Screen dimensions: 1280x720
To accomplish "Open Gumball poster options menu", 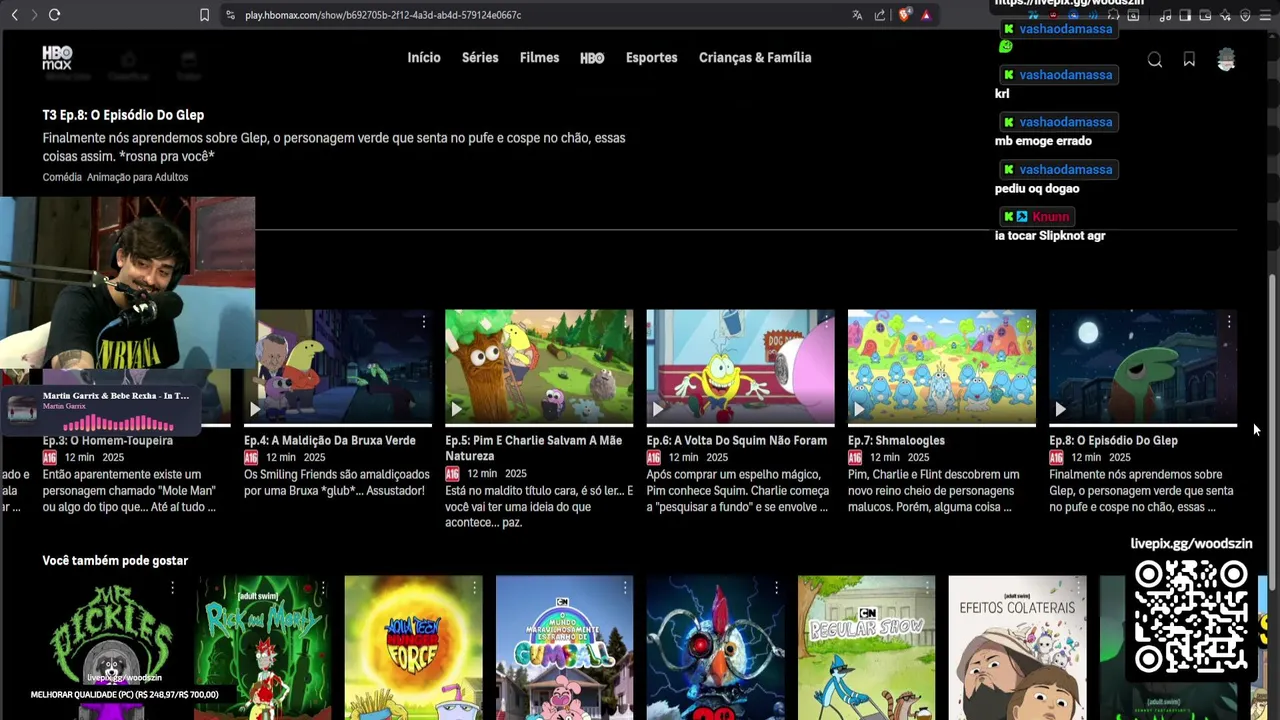I will (x=625, y=588).
